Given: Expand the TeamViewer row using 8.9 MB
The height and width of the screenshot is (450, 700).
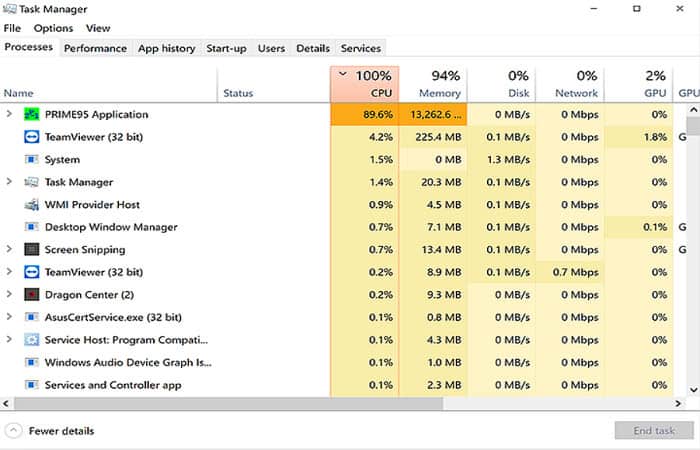Looking at the screenshot, I should click(x=9, y=272).
